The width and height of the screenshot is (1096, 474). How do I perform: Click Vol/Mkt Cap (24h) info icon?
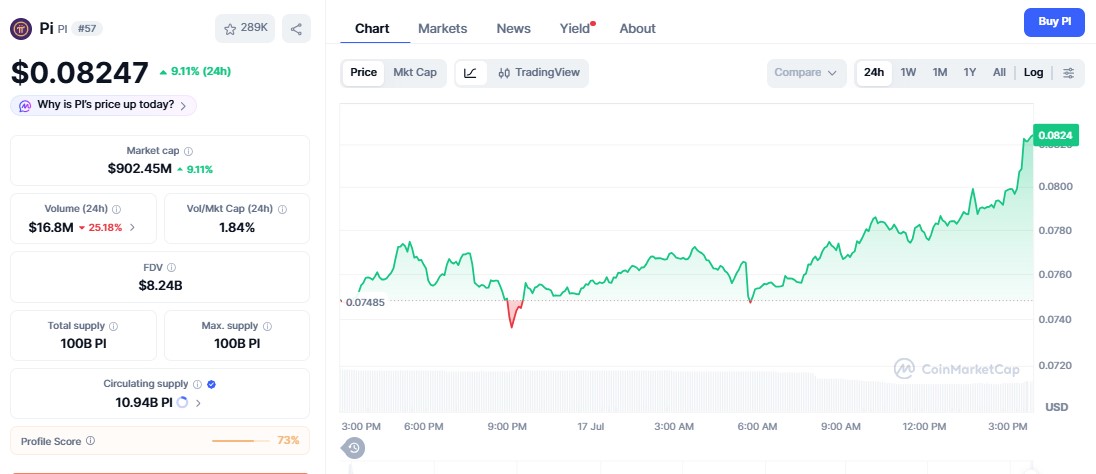[x=282, y=209]
